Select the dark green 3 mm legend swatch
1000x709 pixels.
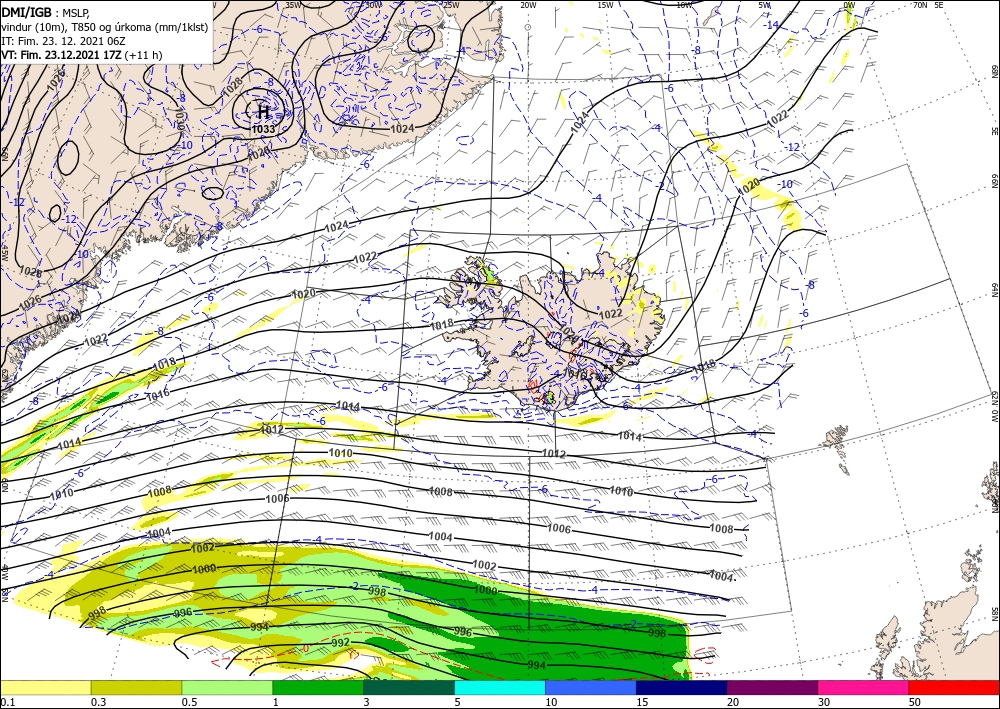(x=409, y=687)
